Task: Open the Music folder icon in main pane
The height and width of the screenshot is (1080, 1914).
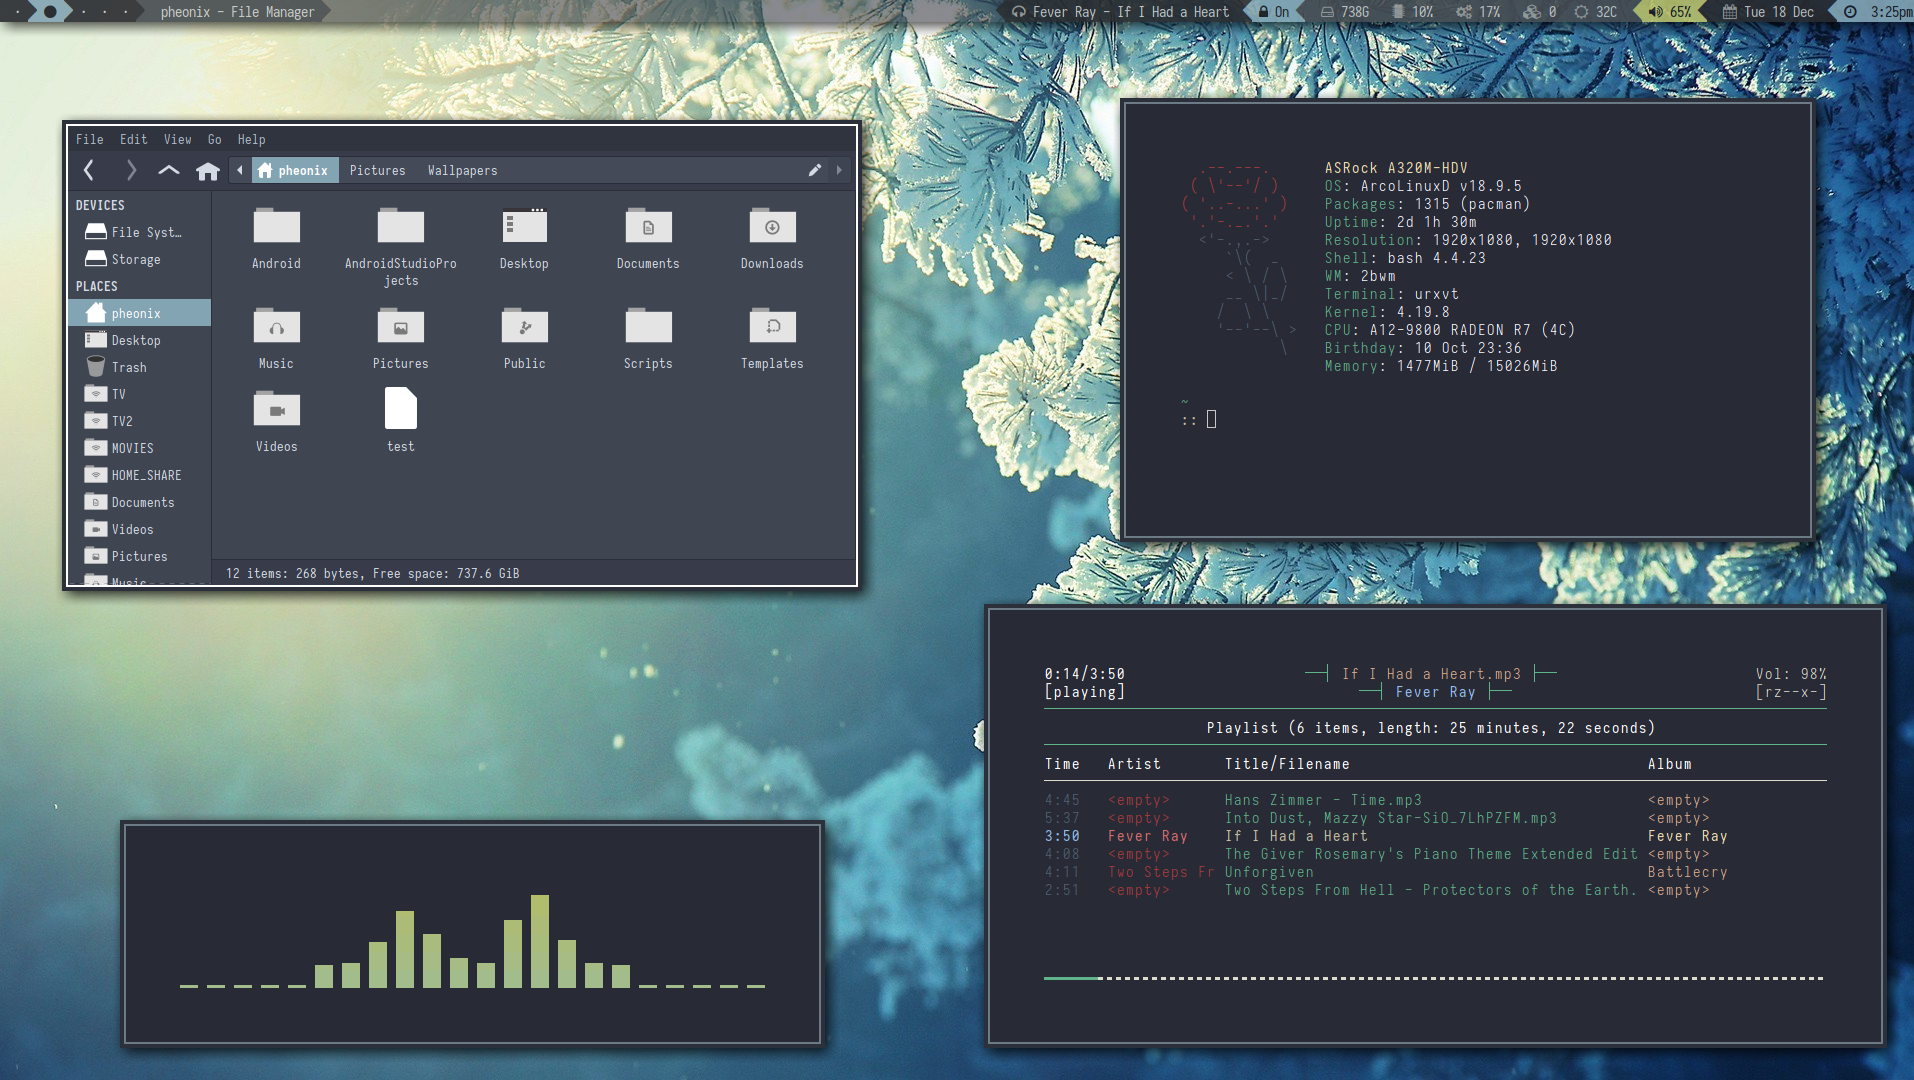Action: [276, 338]
